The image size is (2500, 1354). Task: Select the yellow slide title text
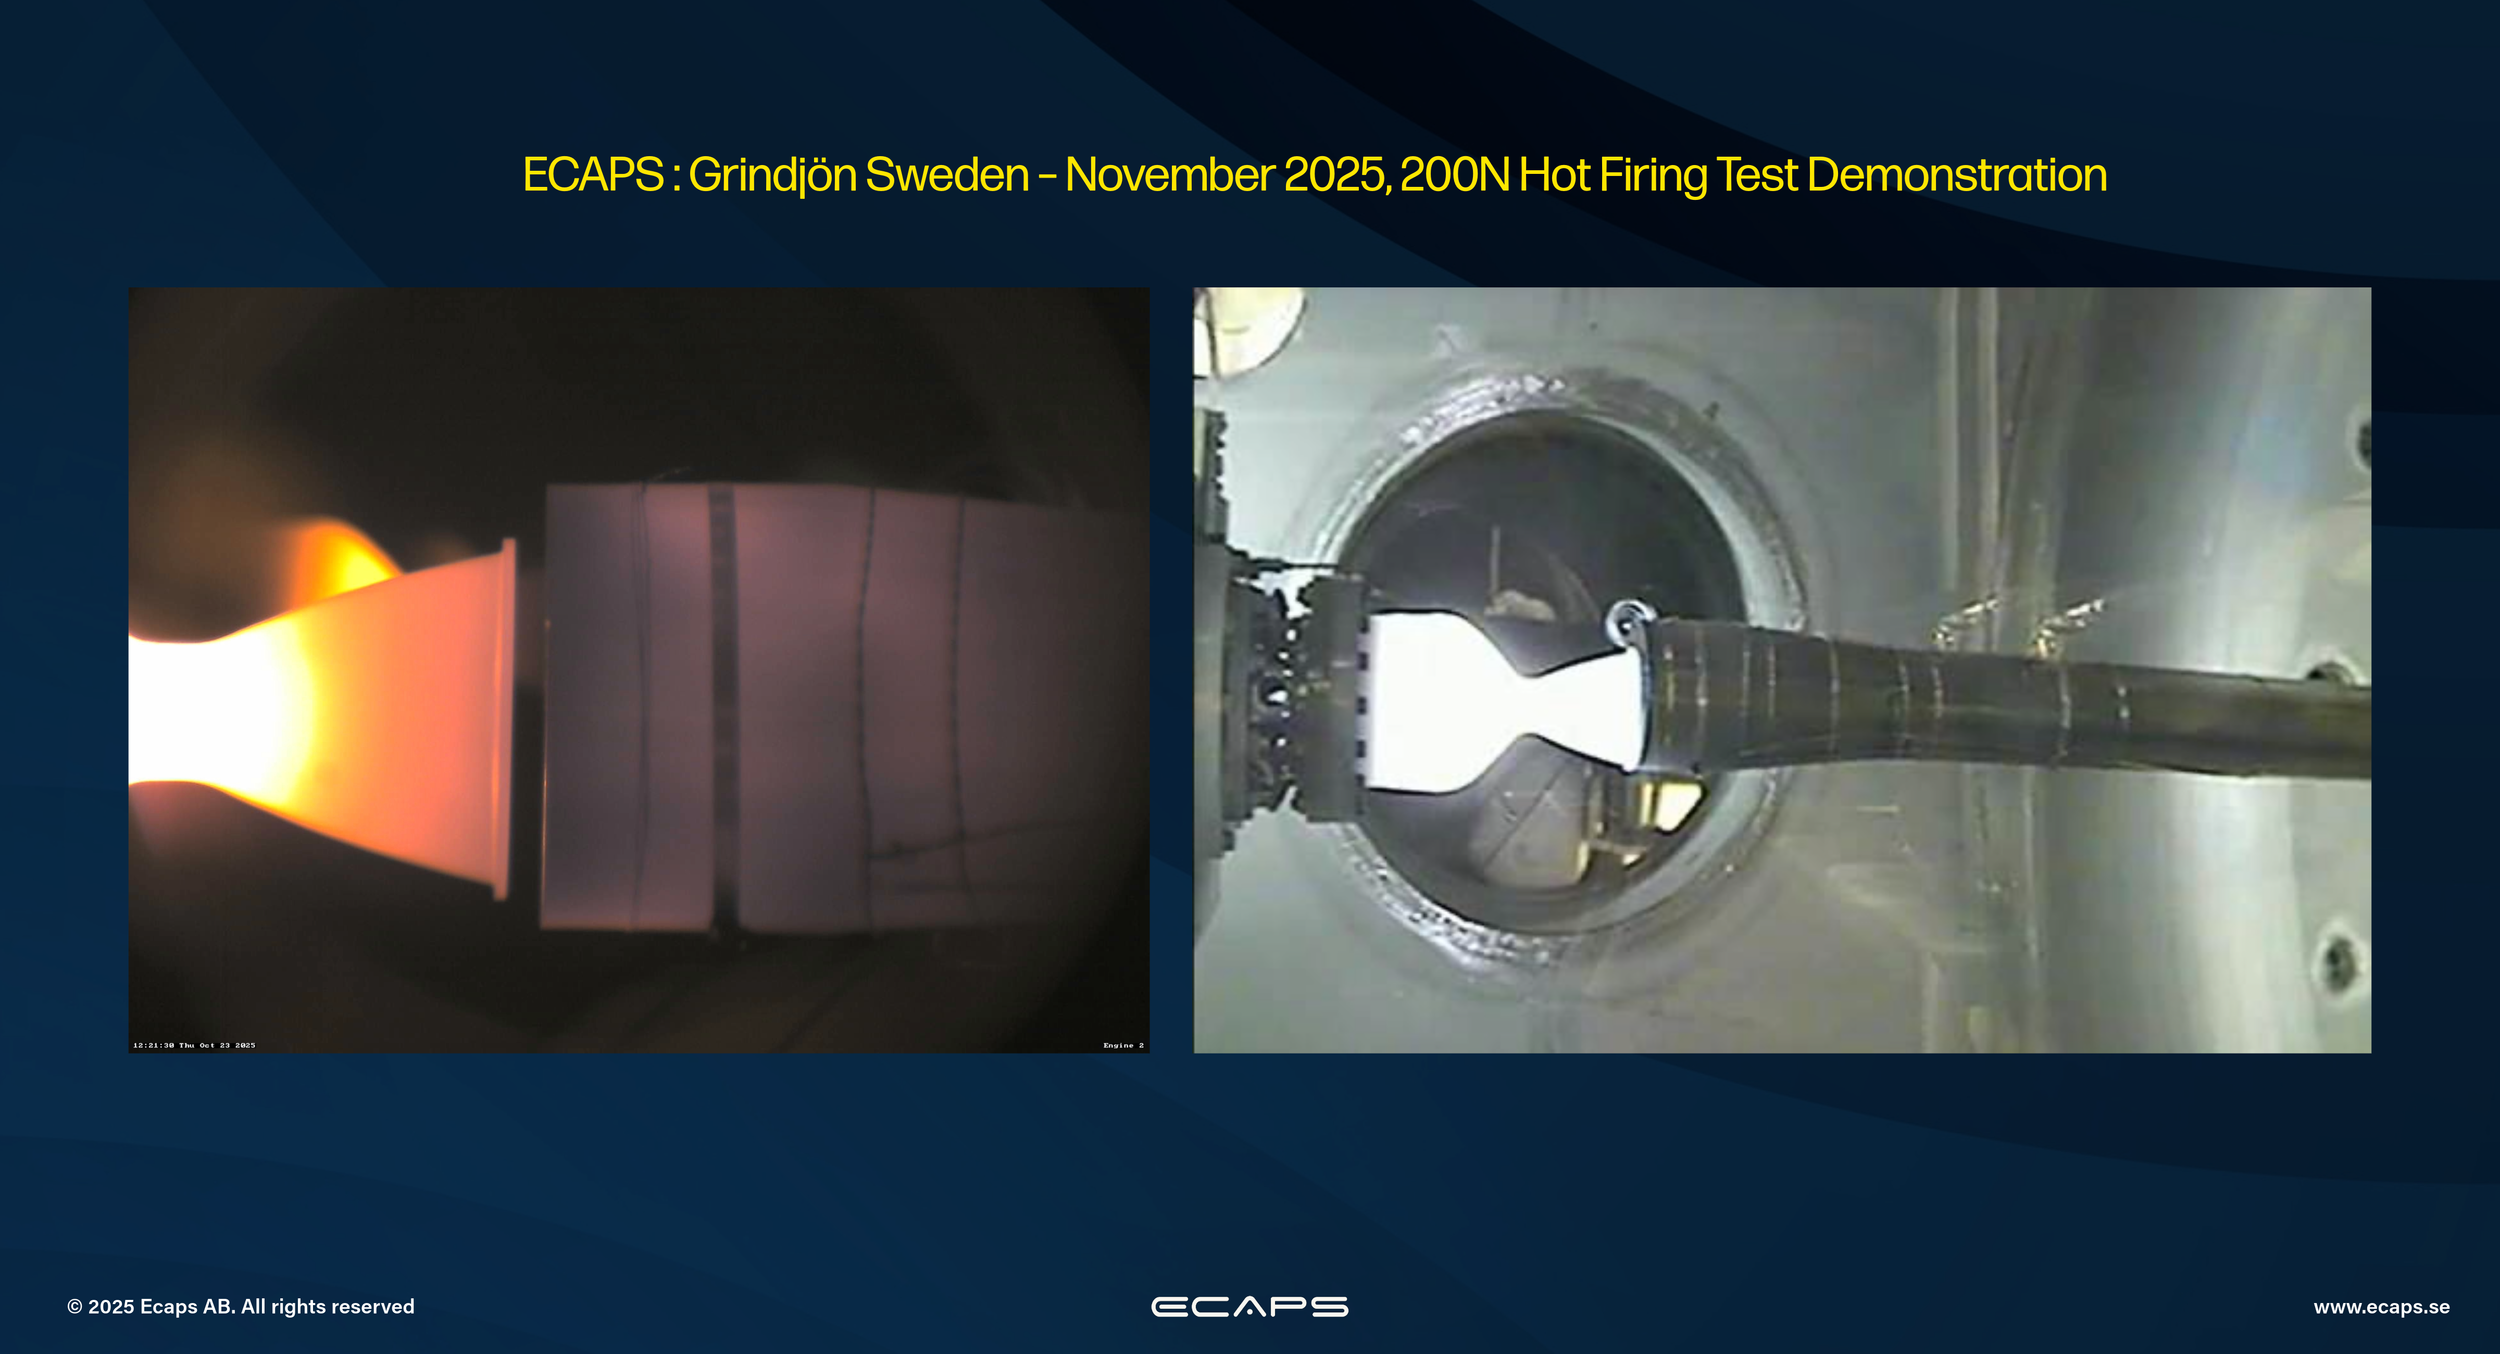1314,175
